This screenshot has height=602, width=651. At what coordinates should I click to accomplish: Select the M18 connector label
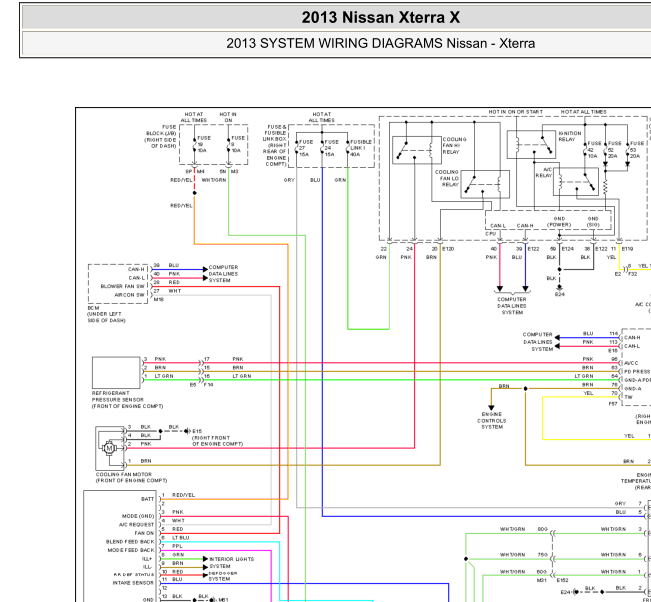[159, 299]
